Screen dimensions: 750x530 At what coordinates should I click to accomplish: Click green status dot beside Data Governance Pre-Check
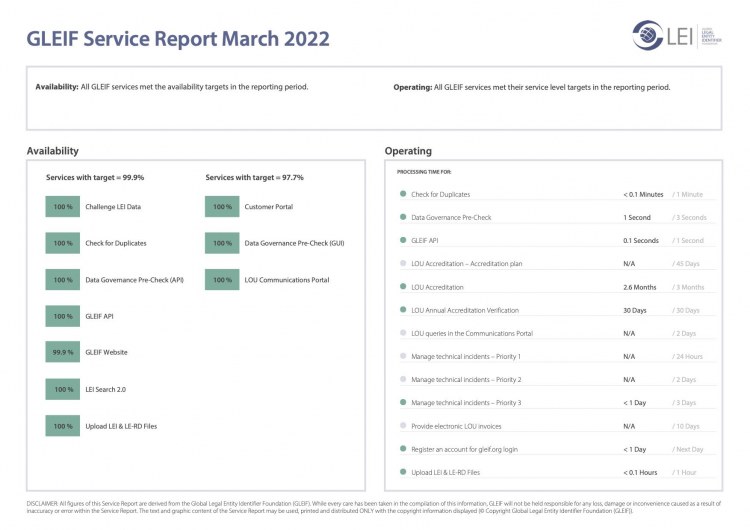[402, 217]
